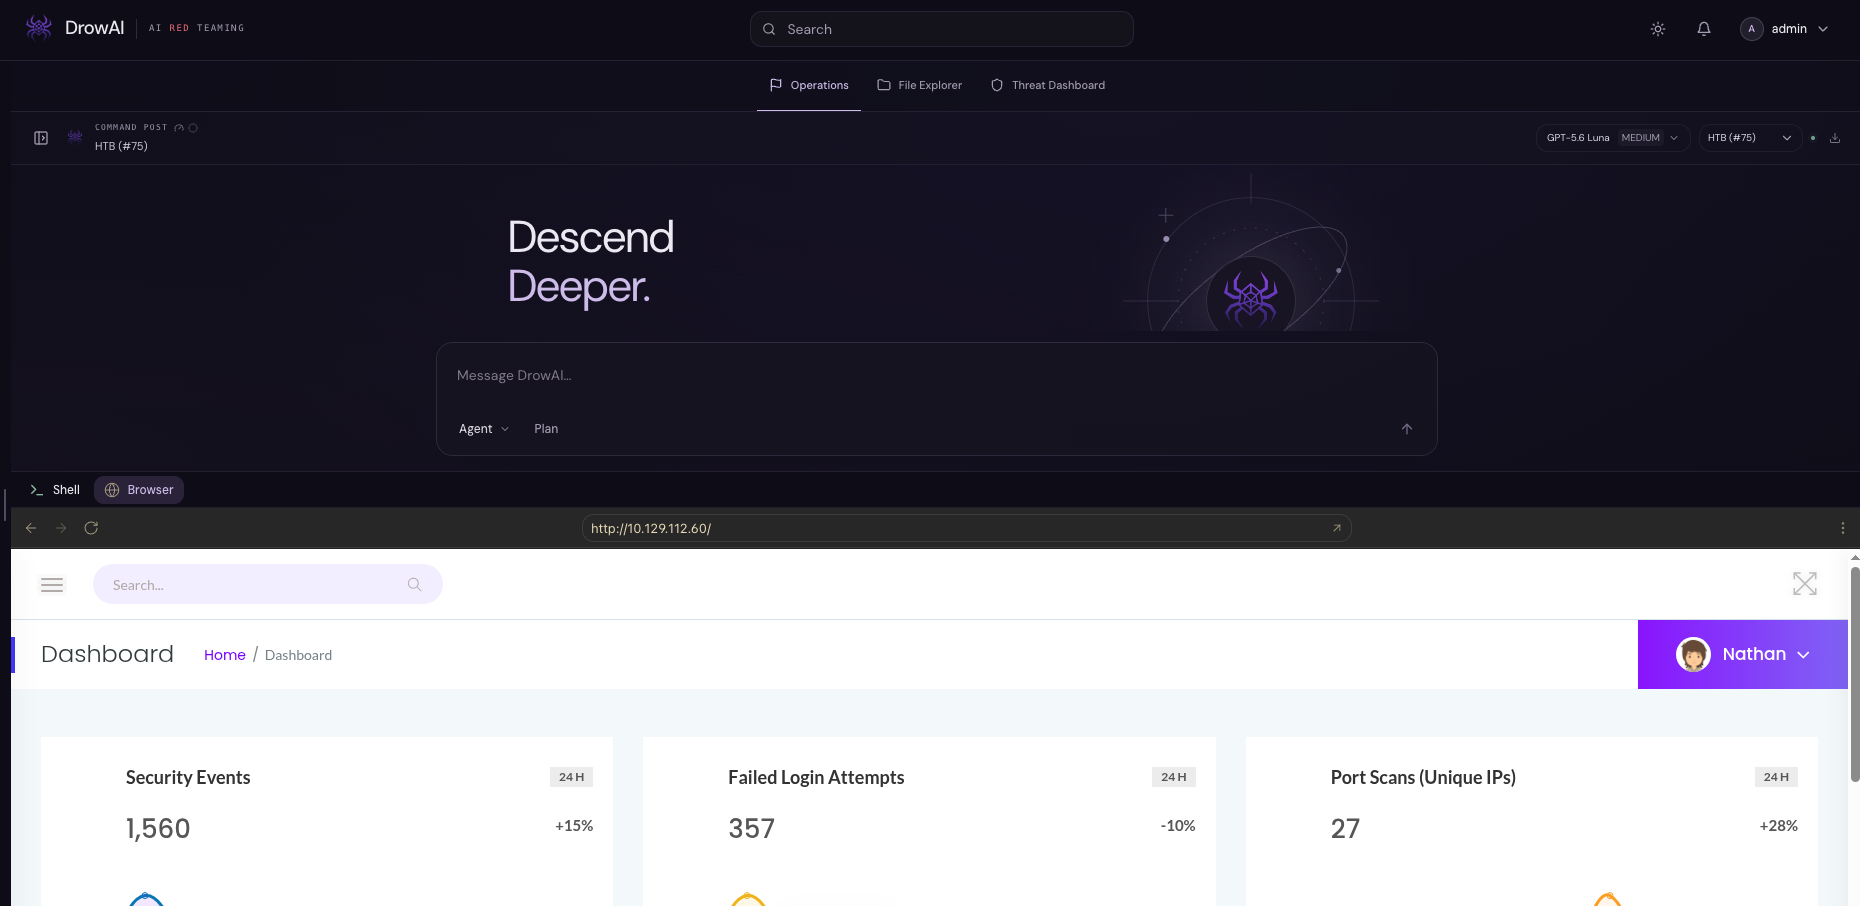Toggle fullscreen expand icon in dashboard
This screenshot has height=906, width=1860.
coord(1805,584)
